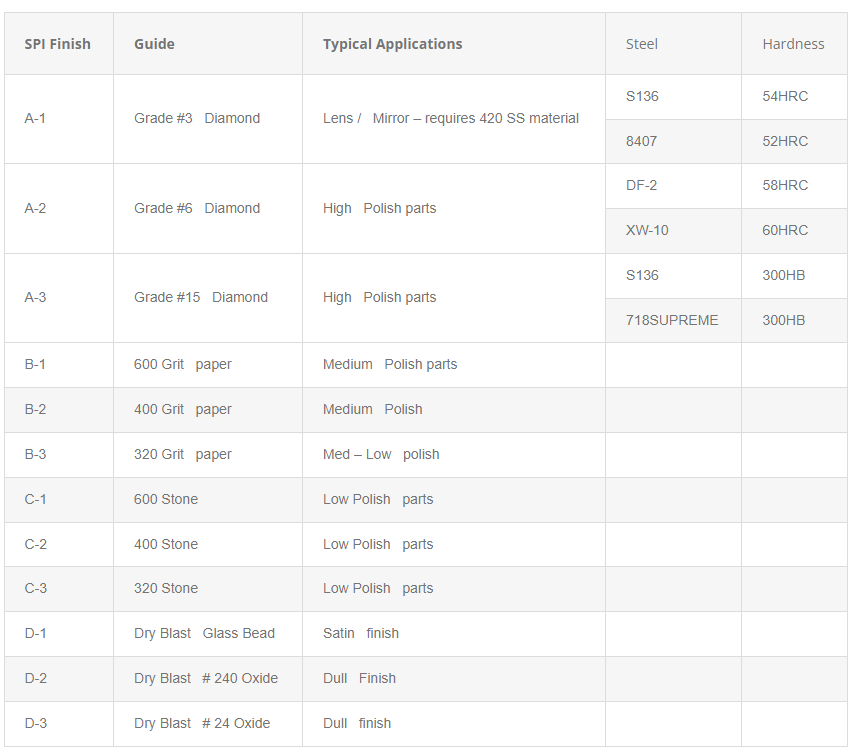Click the Lens / Mirror application text
This screenshot has height=750, width=853.
click(451, 118)
